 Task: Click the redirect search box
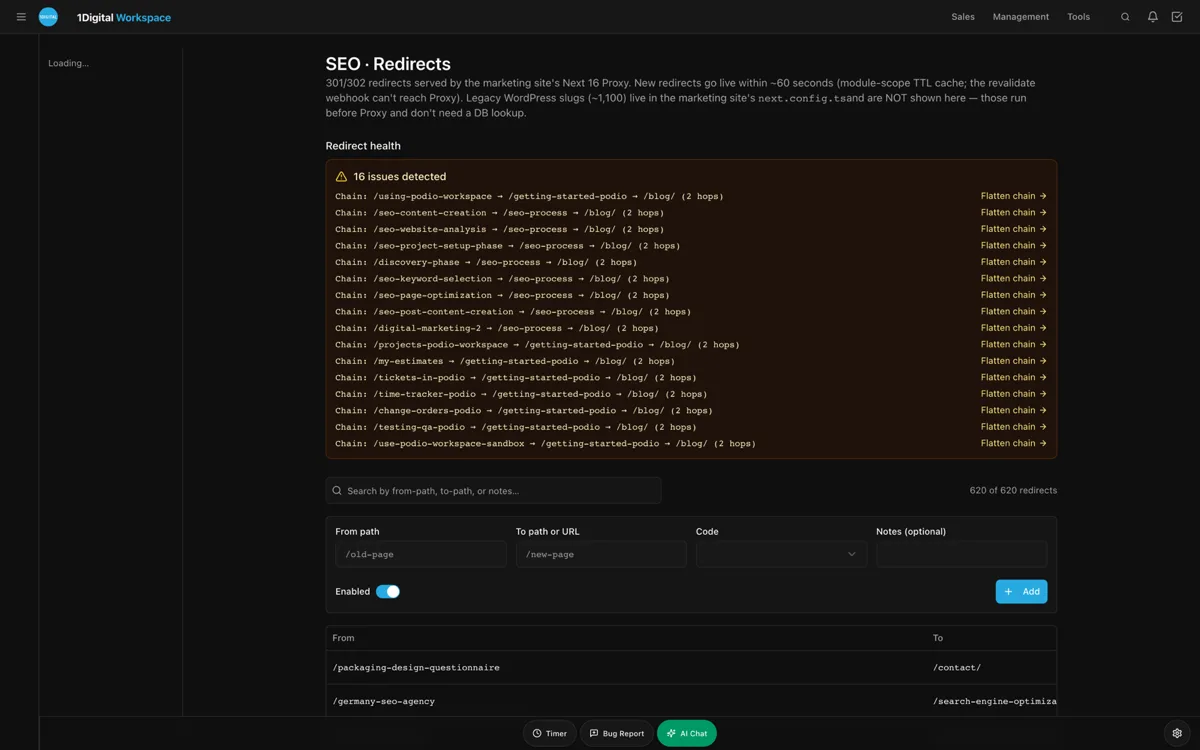pyautogui.click(x=493, y=490)
